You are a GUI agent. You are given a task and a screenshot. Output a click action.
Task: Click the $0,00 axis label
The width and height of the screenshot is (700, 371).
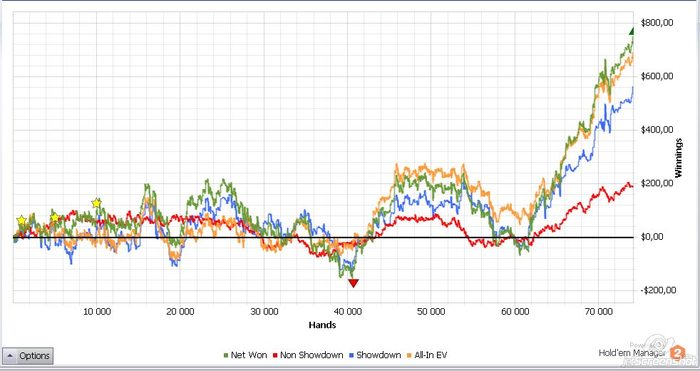point(652,237)
